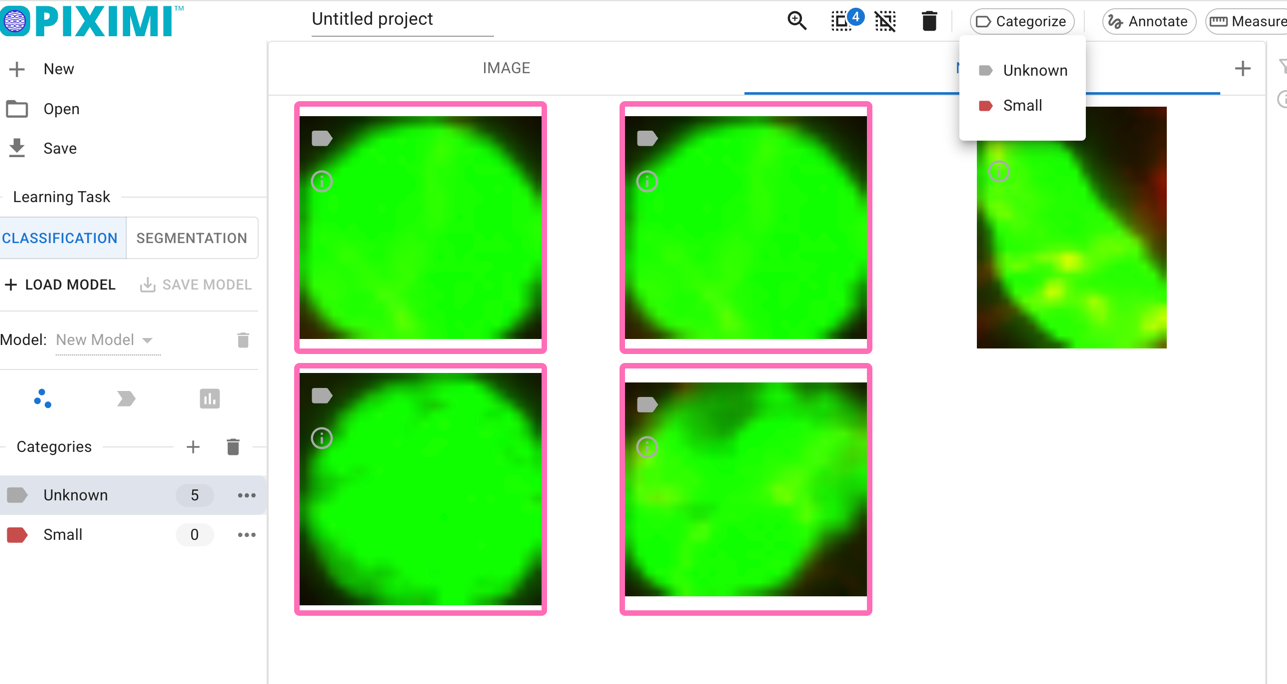Add a new category with plus icon
1287x684 pixels.
193,447
